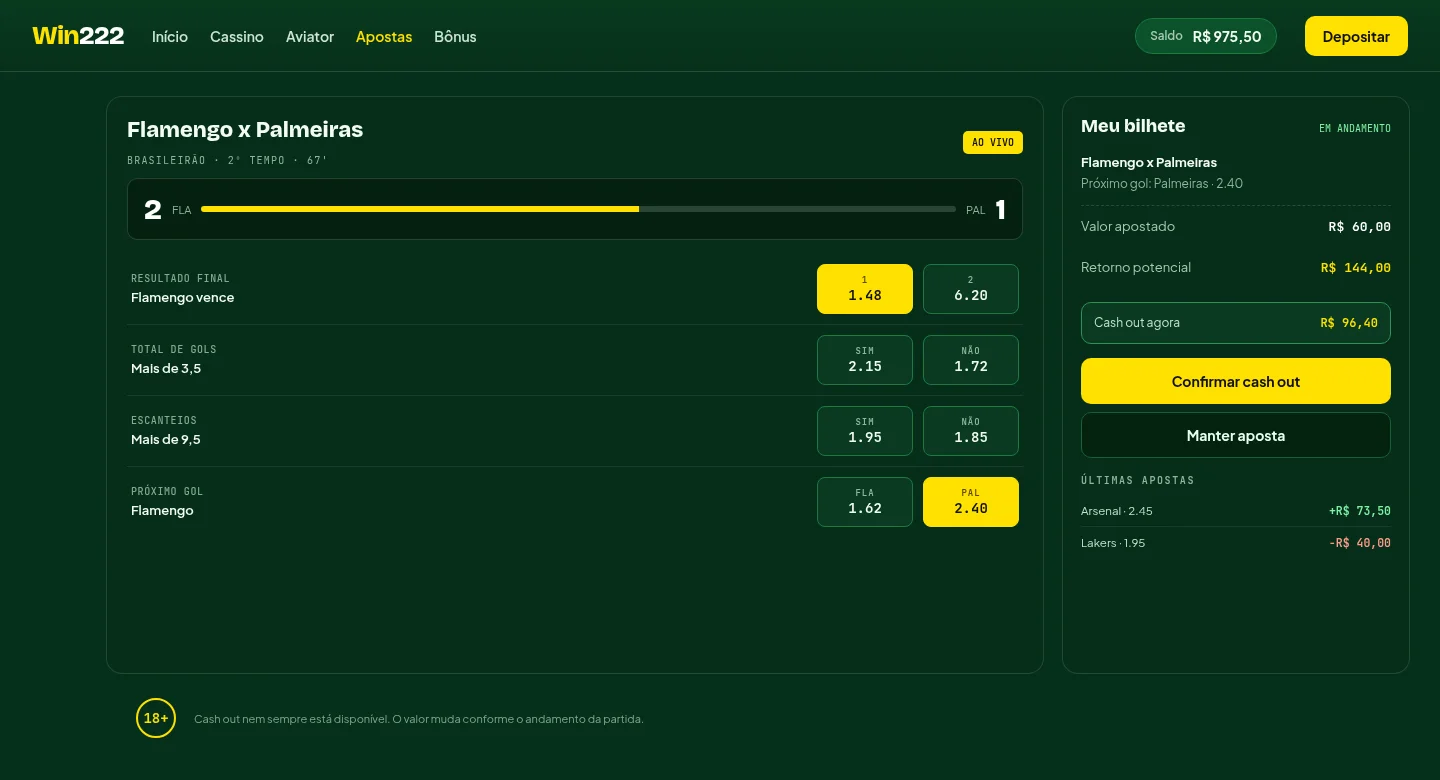
Task: Click the AO VIVO live badge
Action: [993, 142]
